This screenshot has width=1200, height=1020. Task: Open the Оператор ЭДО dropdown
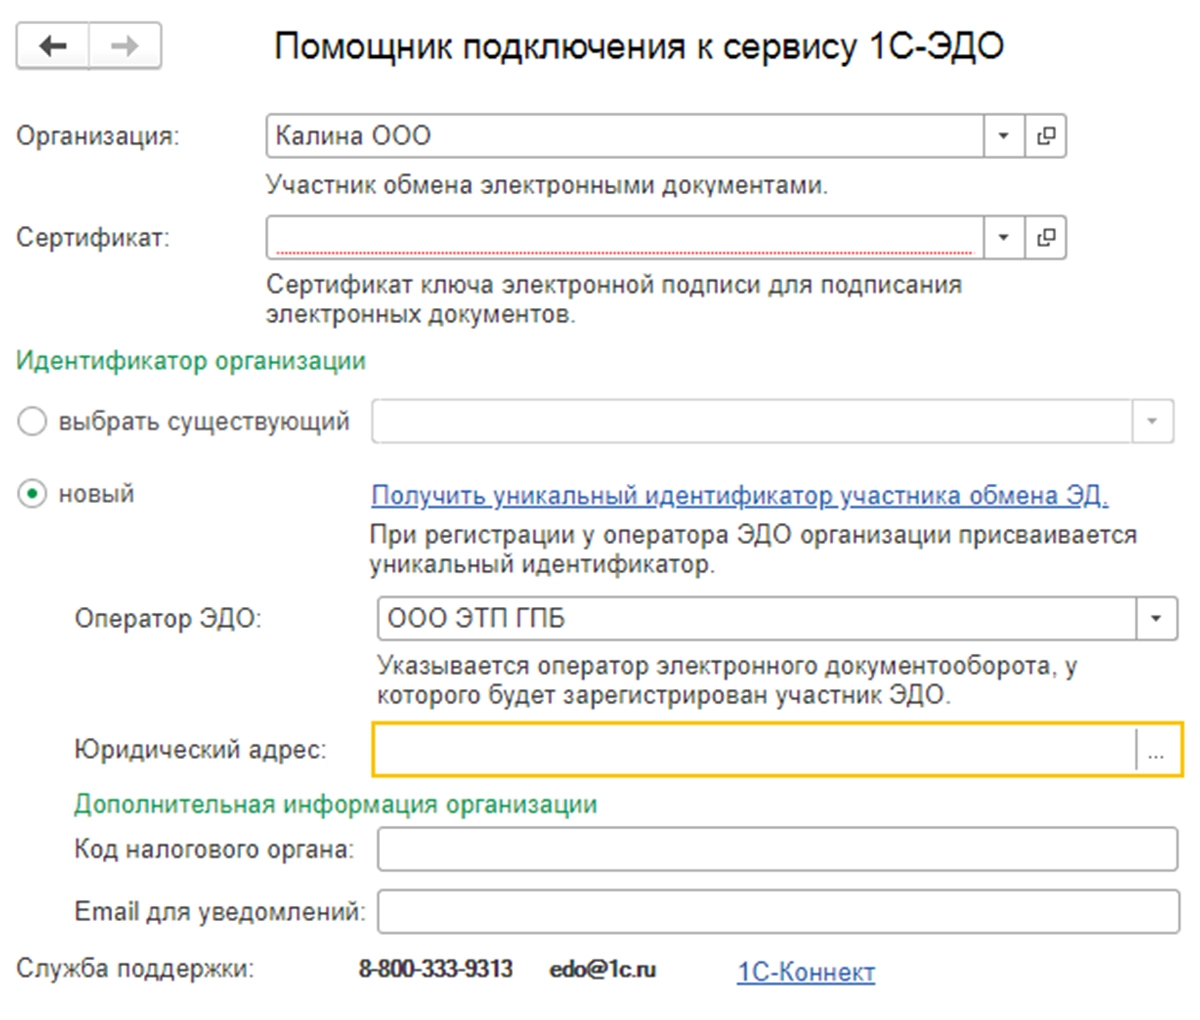click(x=1156, y=619)
